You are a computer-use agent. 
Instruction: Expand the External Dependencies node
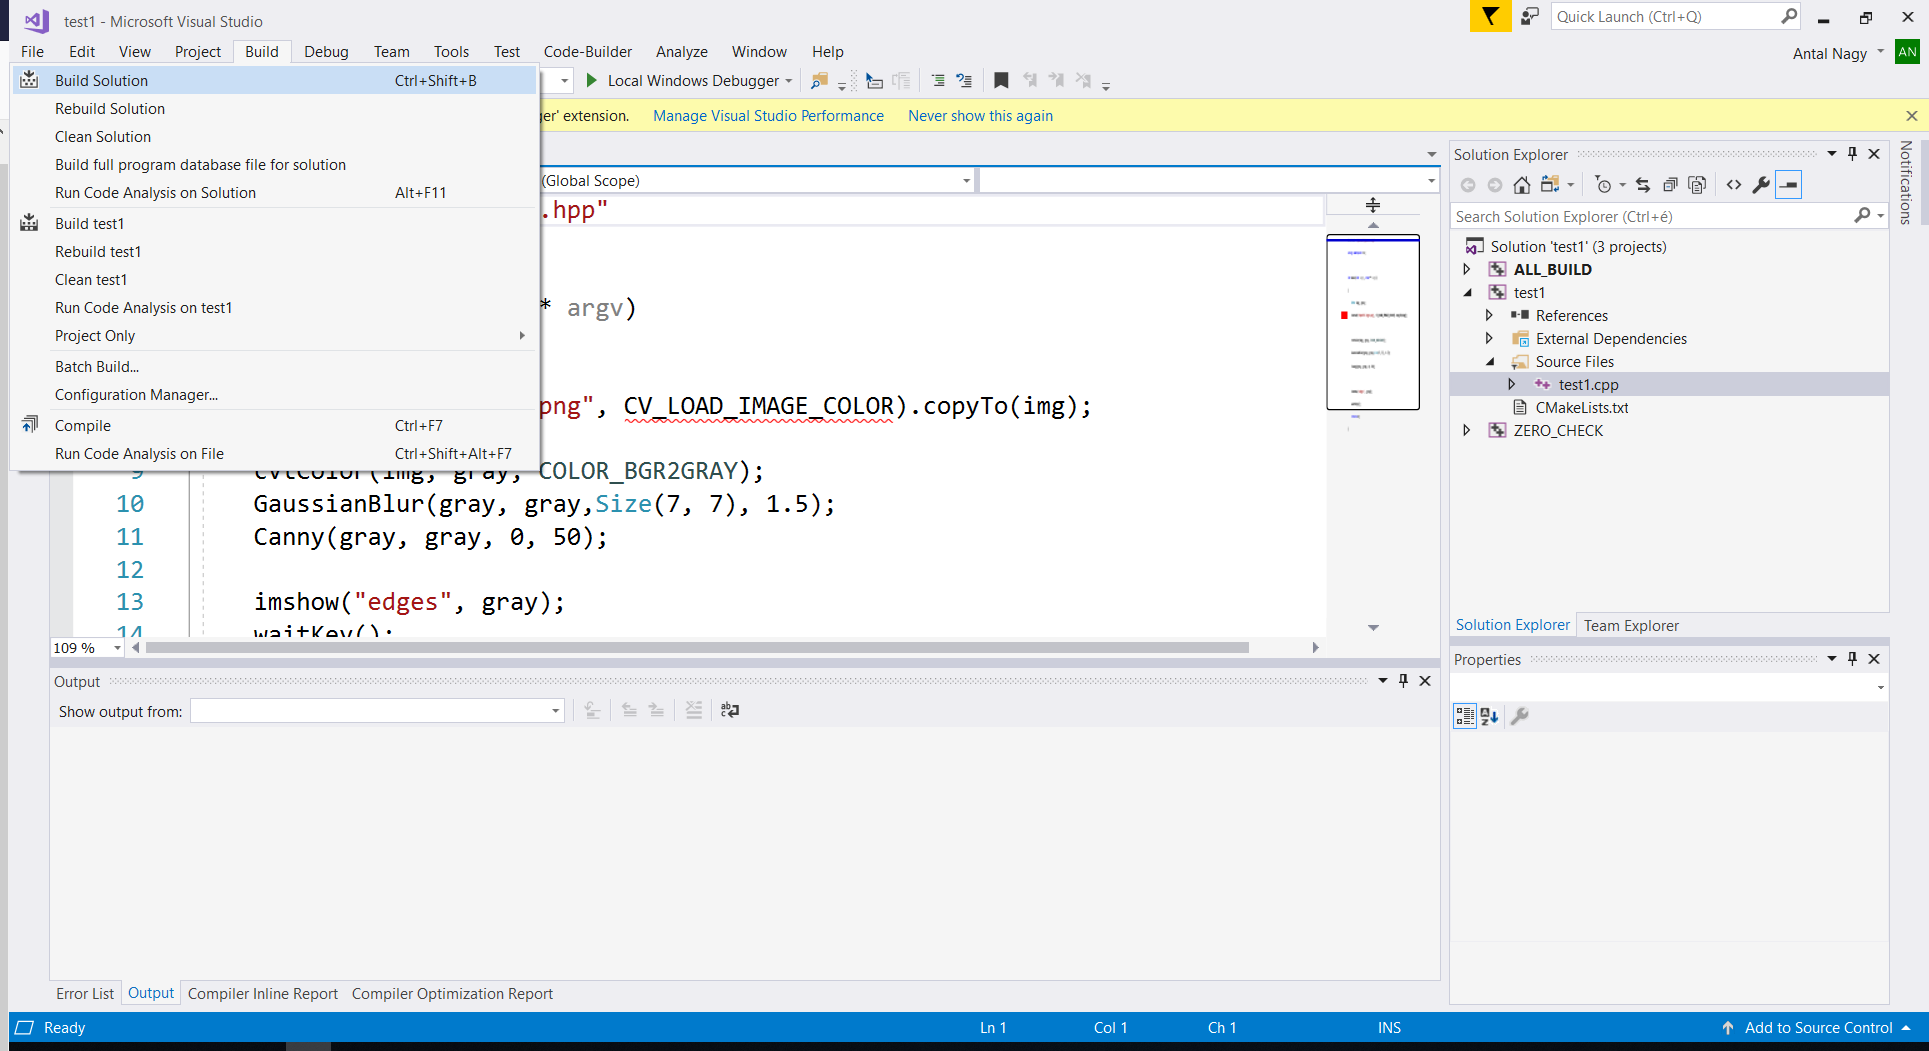point(1489,338)
